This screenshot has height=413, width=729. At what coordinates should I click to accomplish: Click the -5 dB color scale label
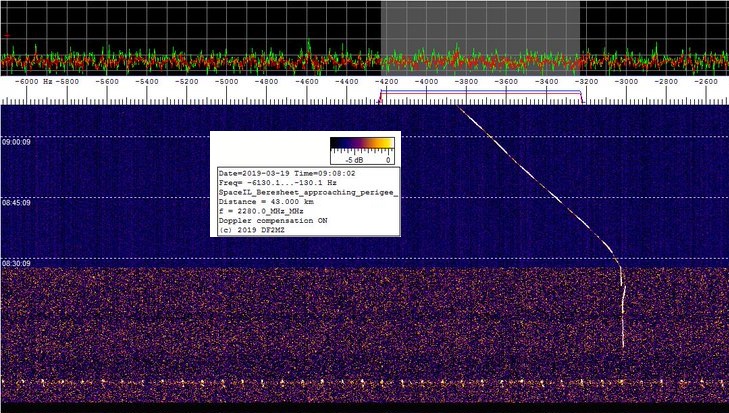click(x=355, y=160)
